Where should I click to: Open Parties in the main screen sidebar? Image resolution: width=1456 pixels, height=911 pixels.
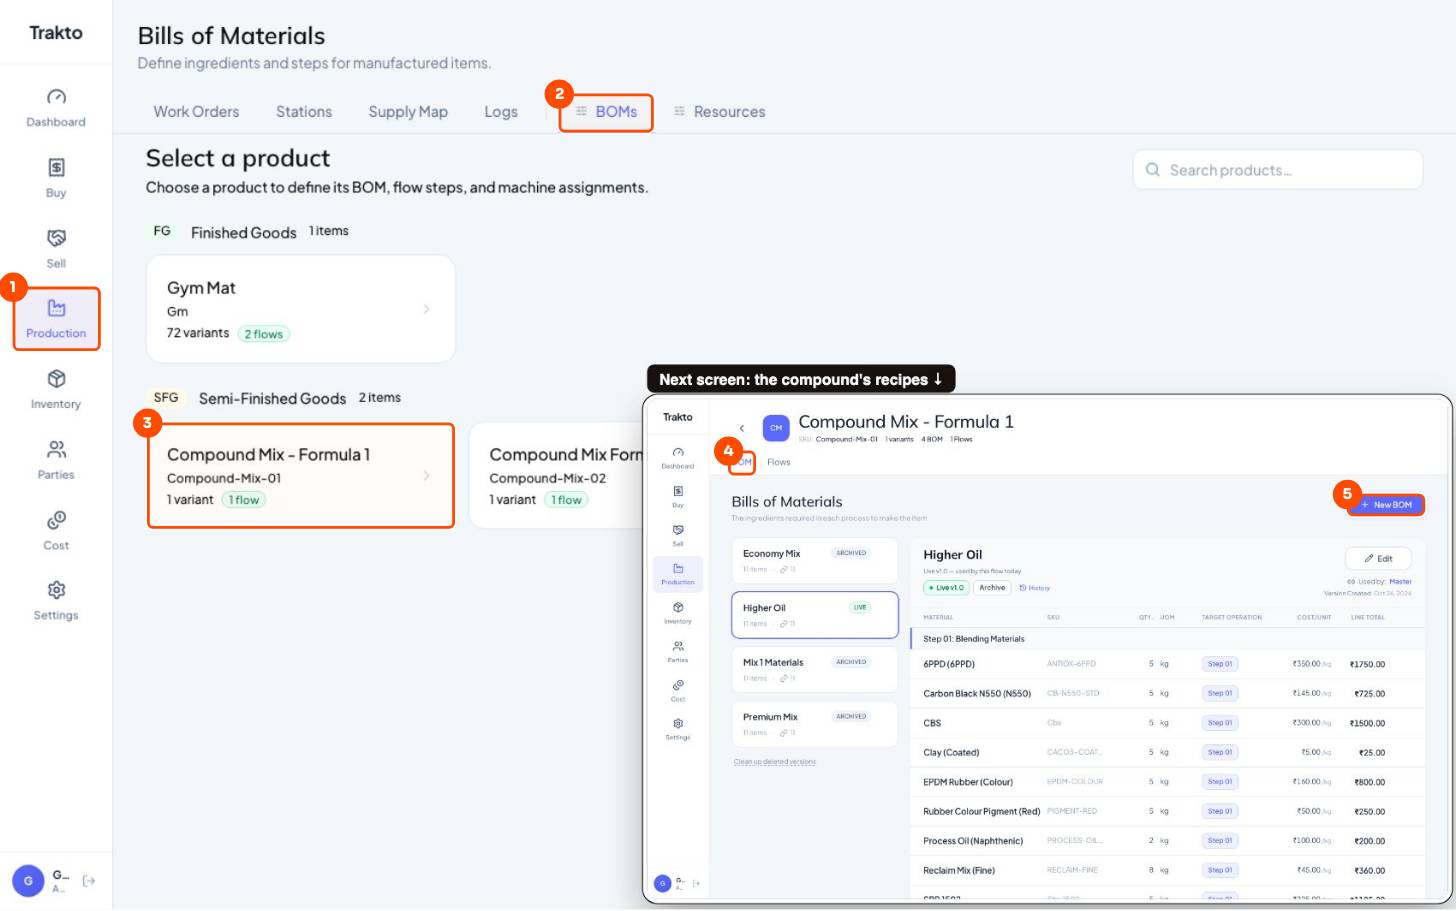tap(56, 460)
